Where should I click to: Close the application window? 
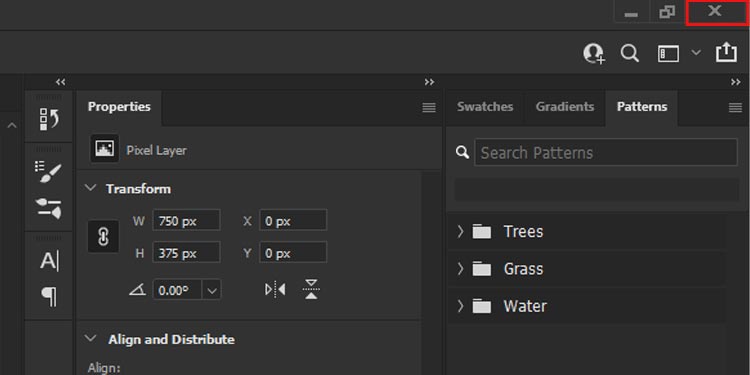click(715, 12)
